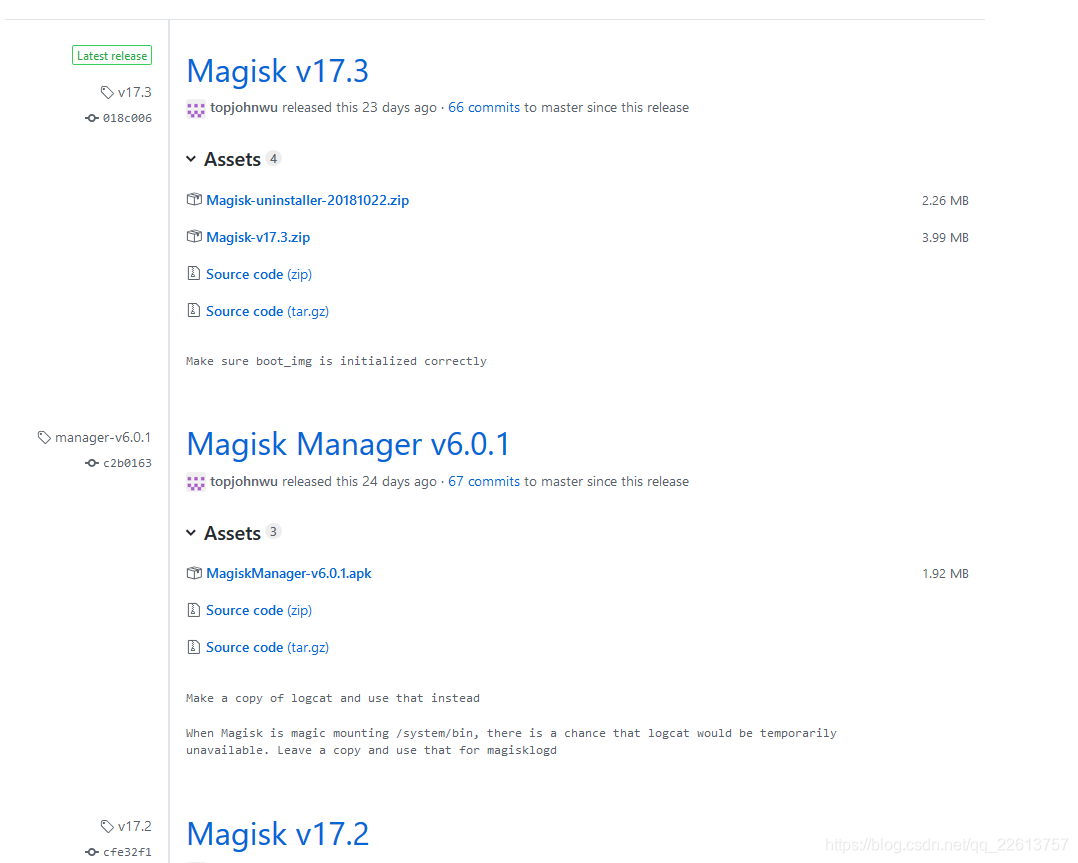Viewport: 1078px width, 863px height.
Task: Click the tag icon beside manager-v6.0.1
Action: (44, 437)
